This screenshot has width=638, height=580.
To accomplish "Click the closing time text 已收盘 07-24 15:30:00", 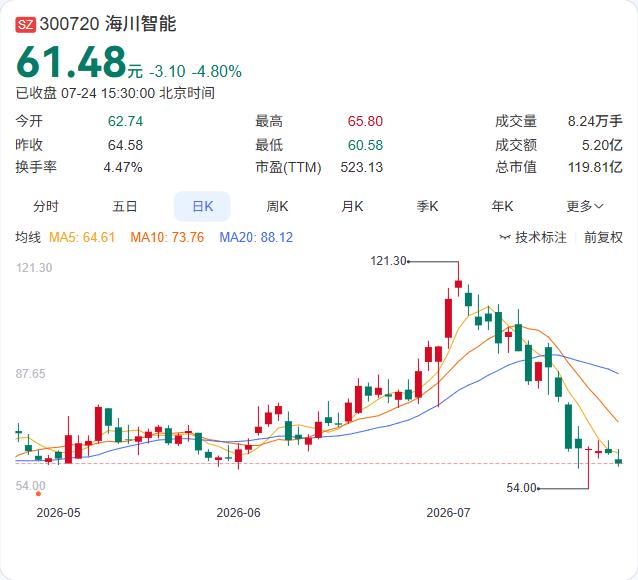I will pos(85,93).
